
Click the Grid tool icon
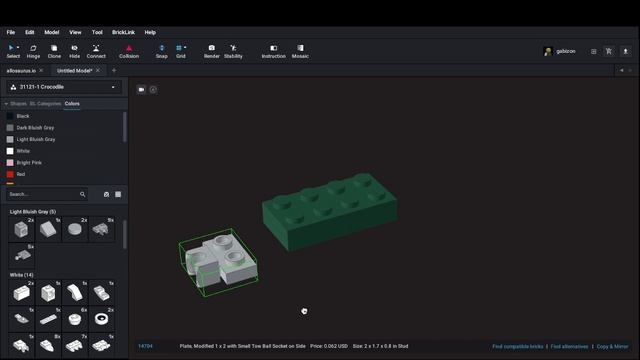coord(179,48)
